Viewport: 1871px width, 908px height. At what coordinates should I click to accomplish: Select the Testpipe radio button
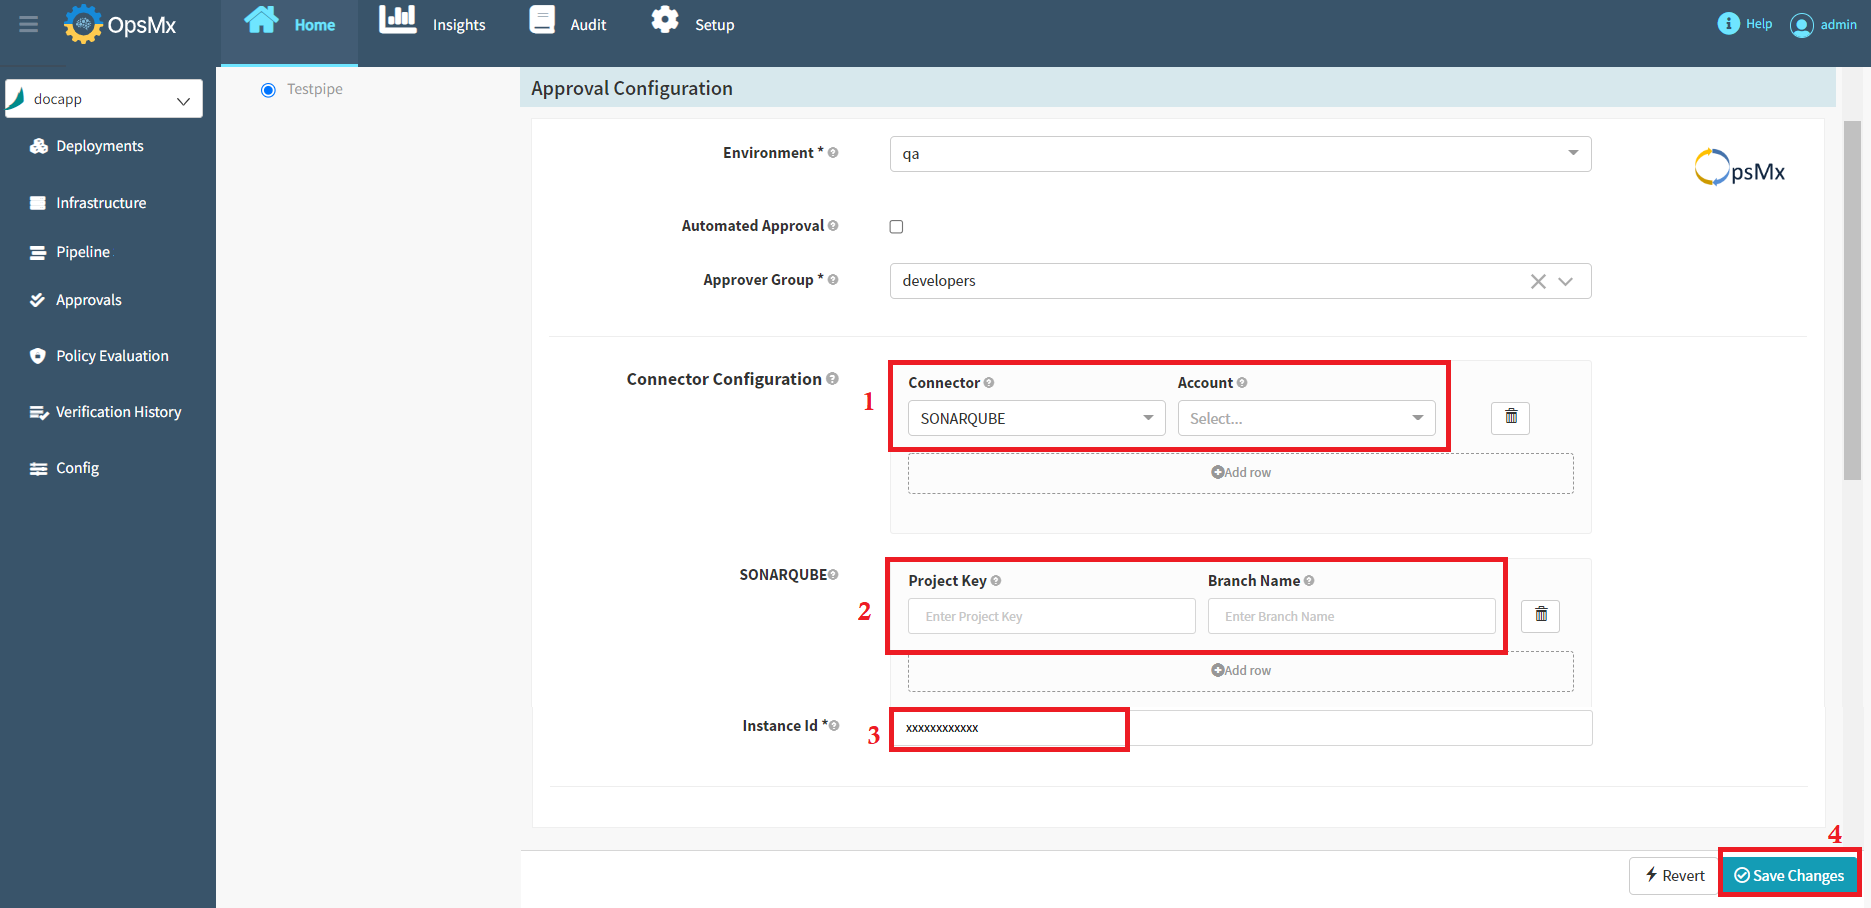tap(268, 90)
